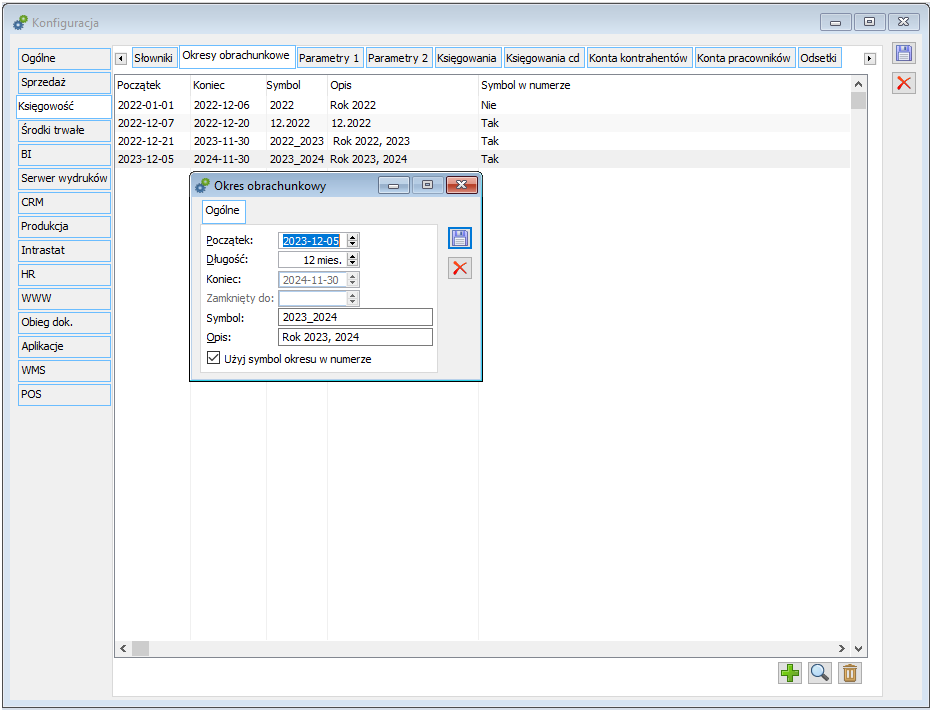Image resolution: width=932 pixels, height=712 pixels.
Task: Click horizontal scrollbar left arrow
Action: tap(123, 648)
